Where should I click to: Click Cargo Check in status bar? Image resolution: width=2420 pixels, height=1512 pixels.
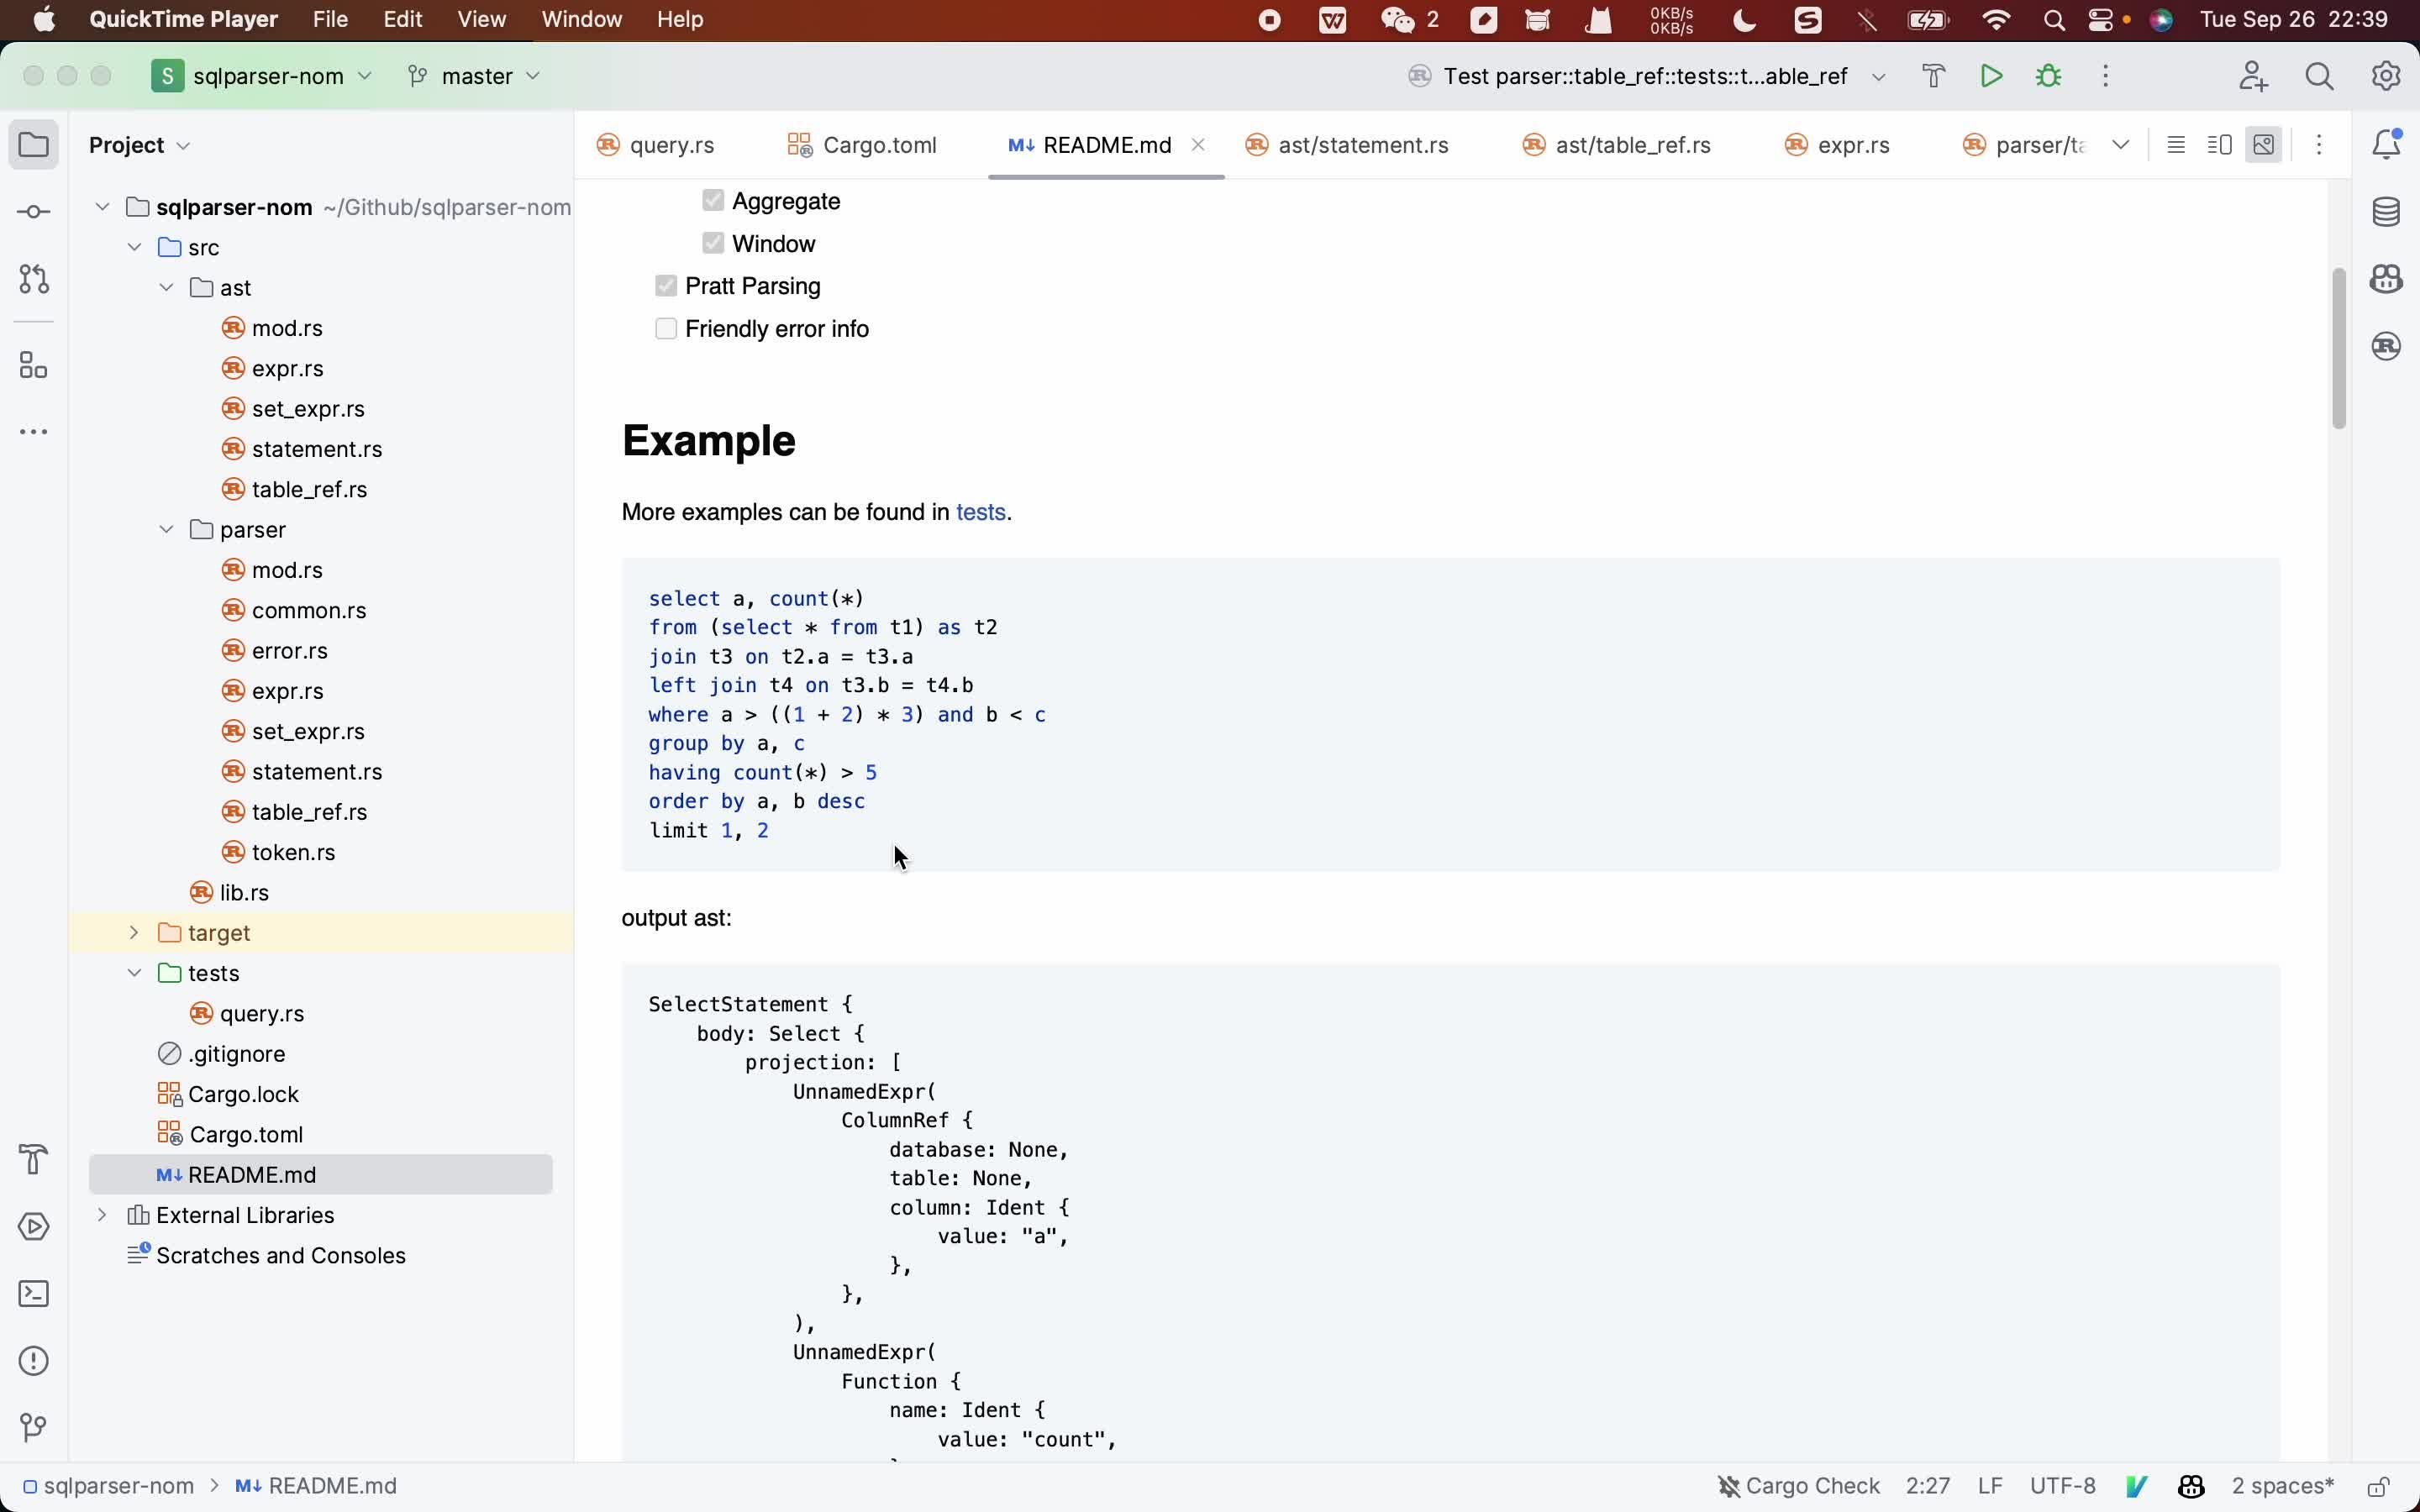pyautogui.click(x=1798, y=1486)
